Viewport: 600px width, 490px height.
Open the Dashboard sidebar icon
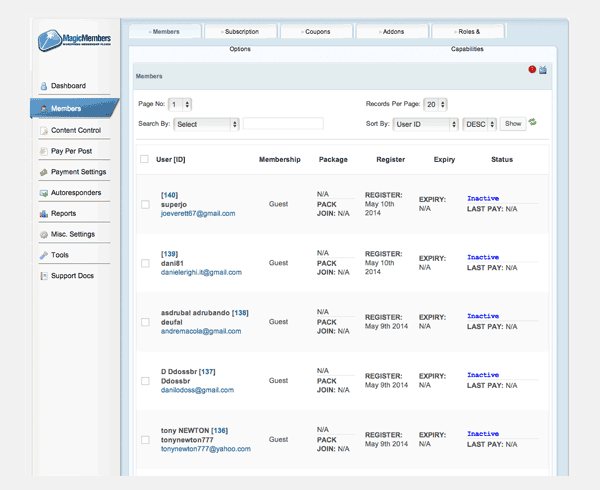pos(43,87)
